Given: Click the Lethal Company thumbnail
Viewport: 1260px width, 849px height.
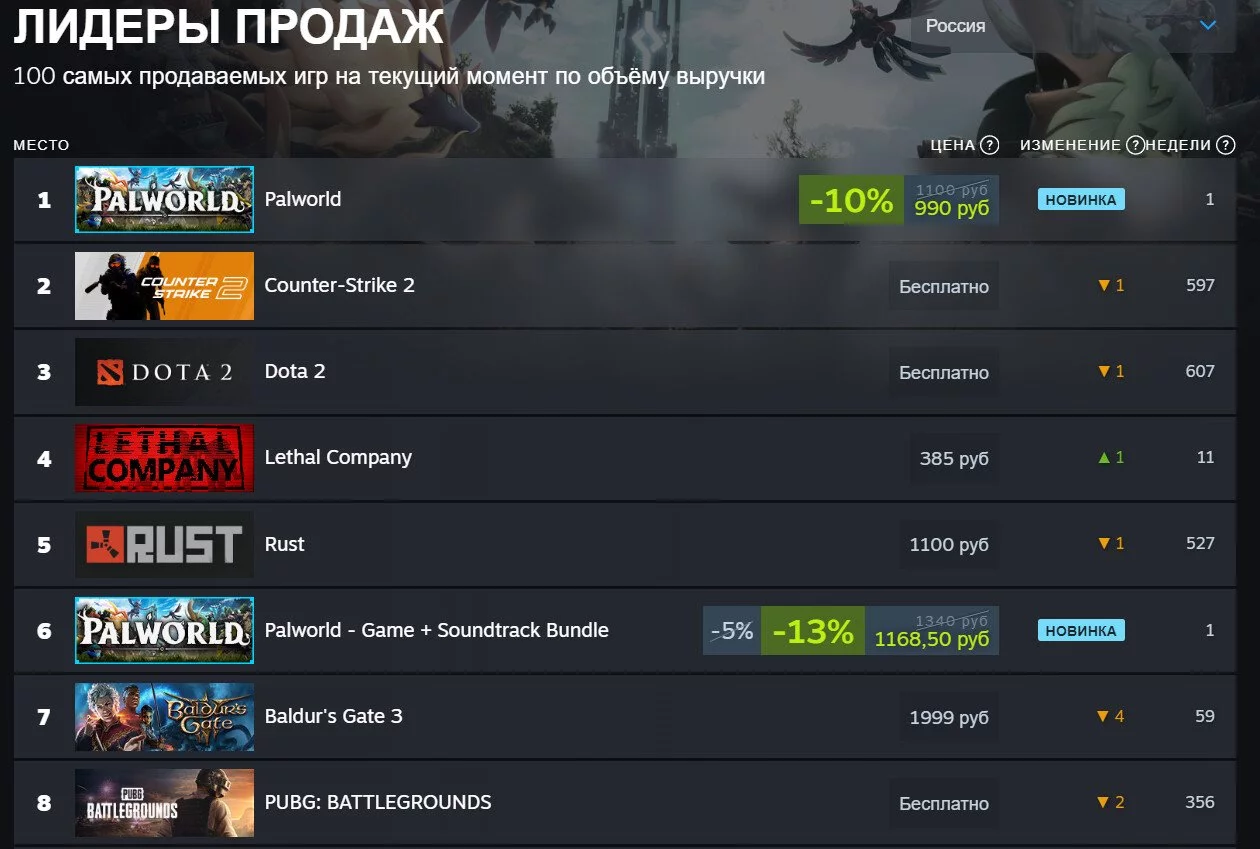Looking at the screenshot, I should 164,458.
